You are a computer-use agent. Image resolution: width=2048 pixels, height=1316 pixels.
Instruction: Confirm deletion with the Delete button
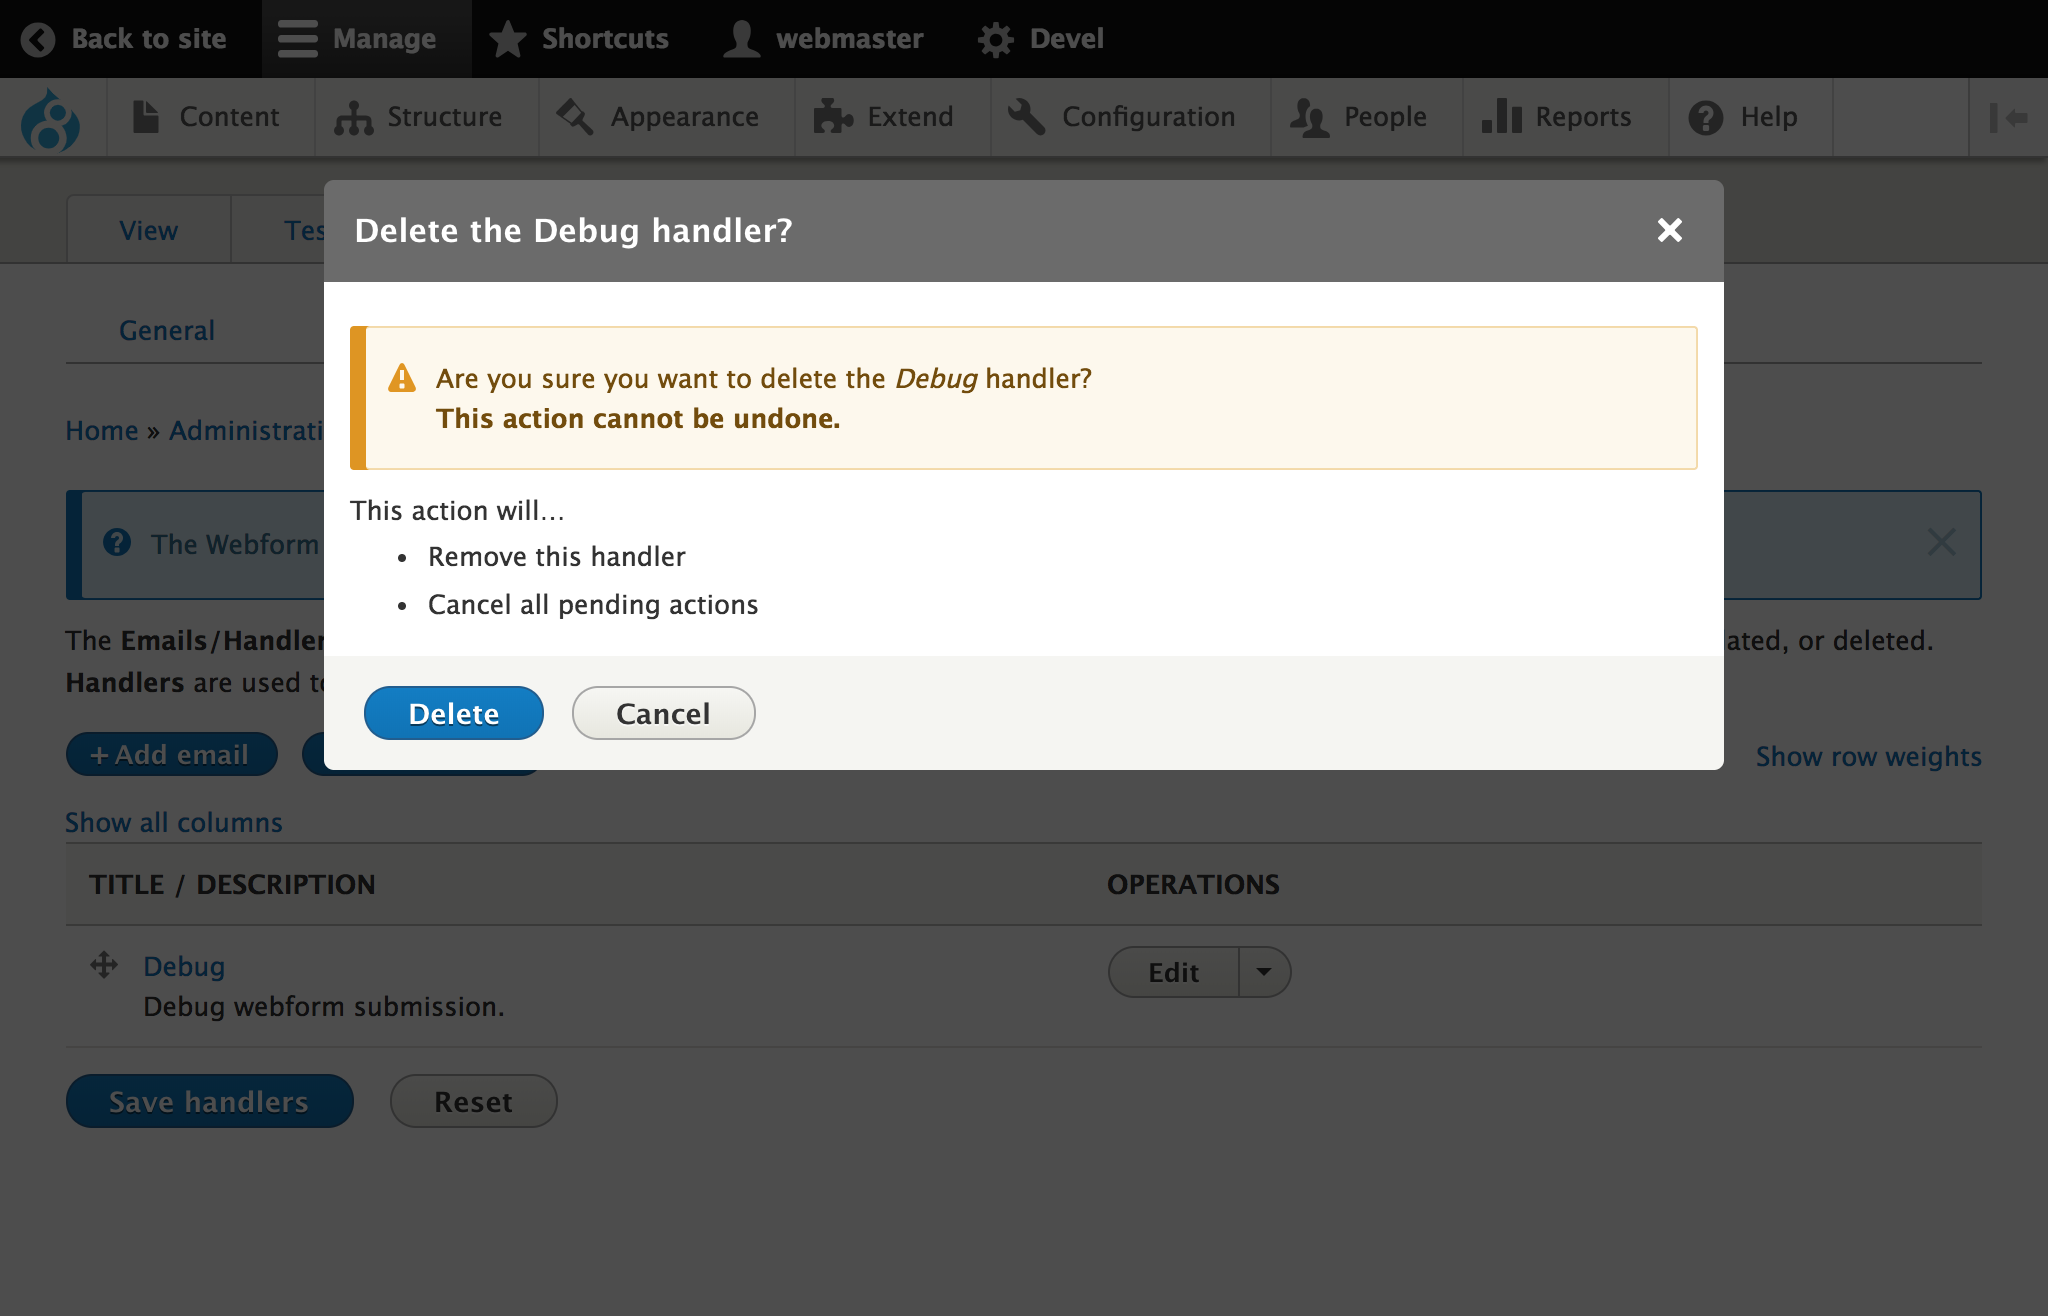click(x=453, y=713)
